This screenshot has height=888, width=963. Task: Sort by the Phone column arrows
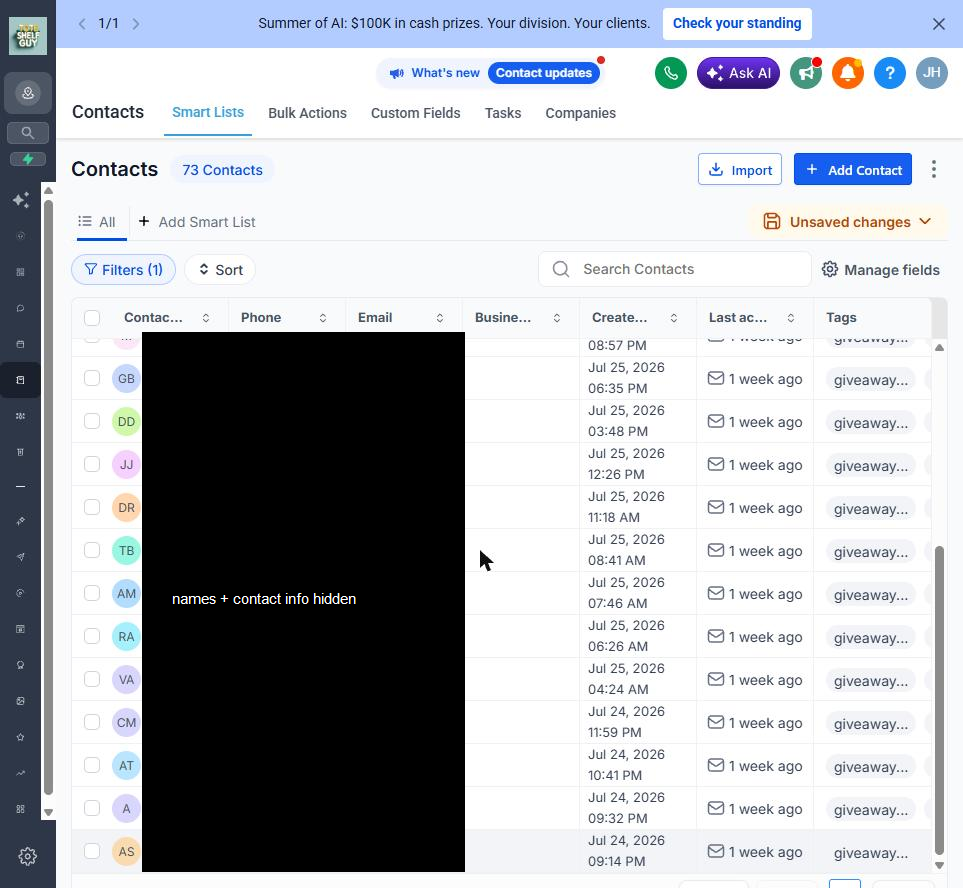coord(322,317)
